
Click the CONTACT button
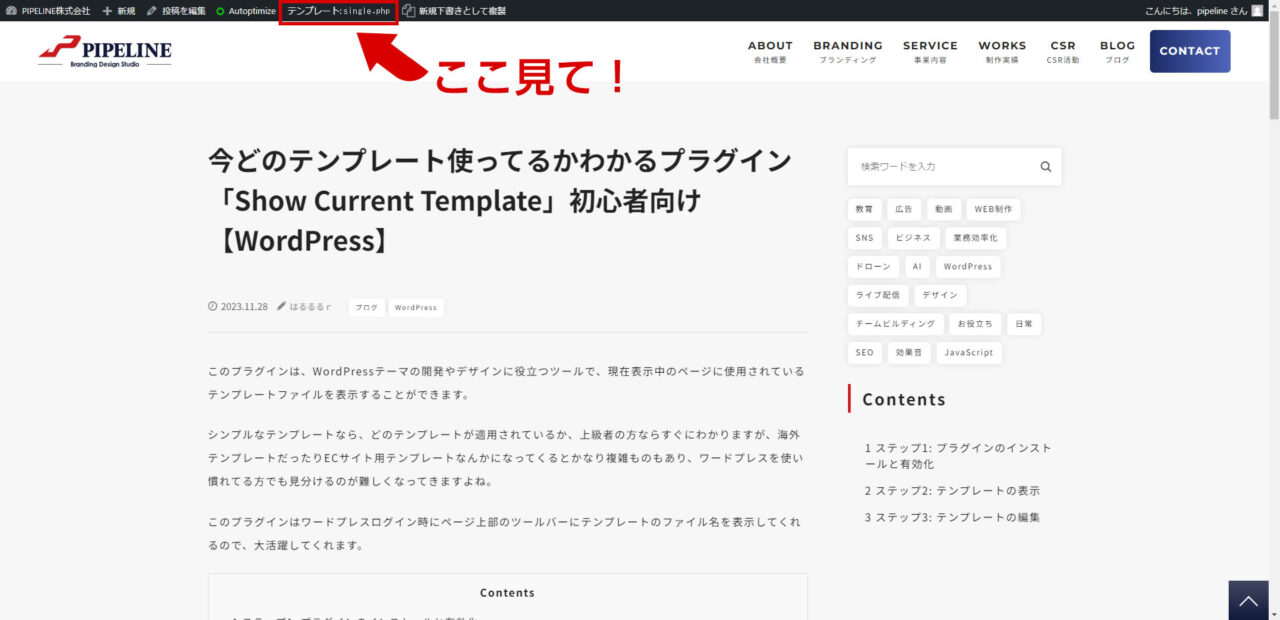[x=1190, y=51]
